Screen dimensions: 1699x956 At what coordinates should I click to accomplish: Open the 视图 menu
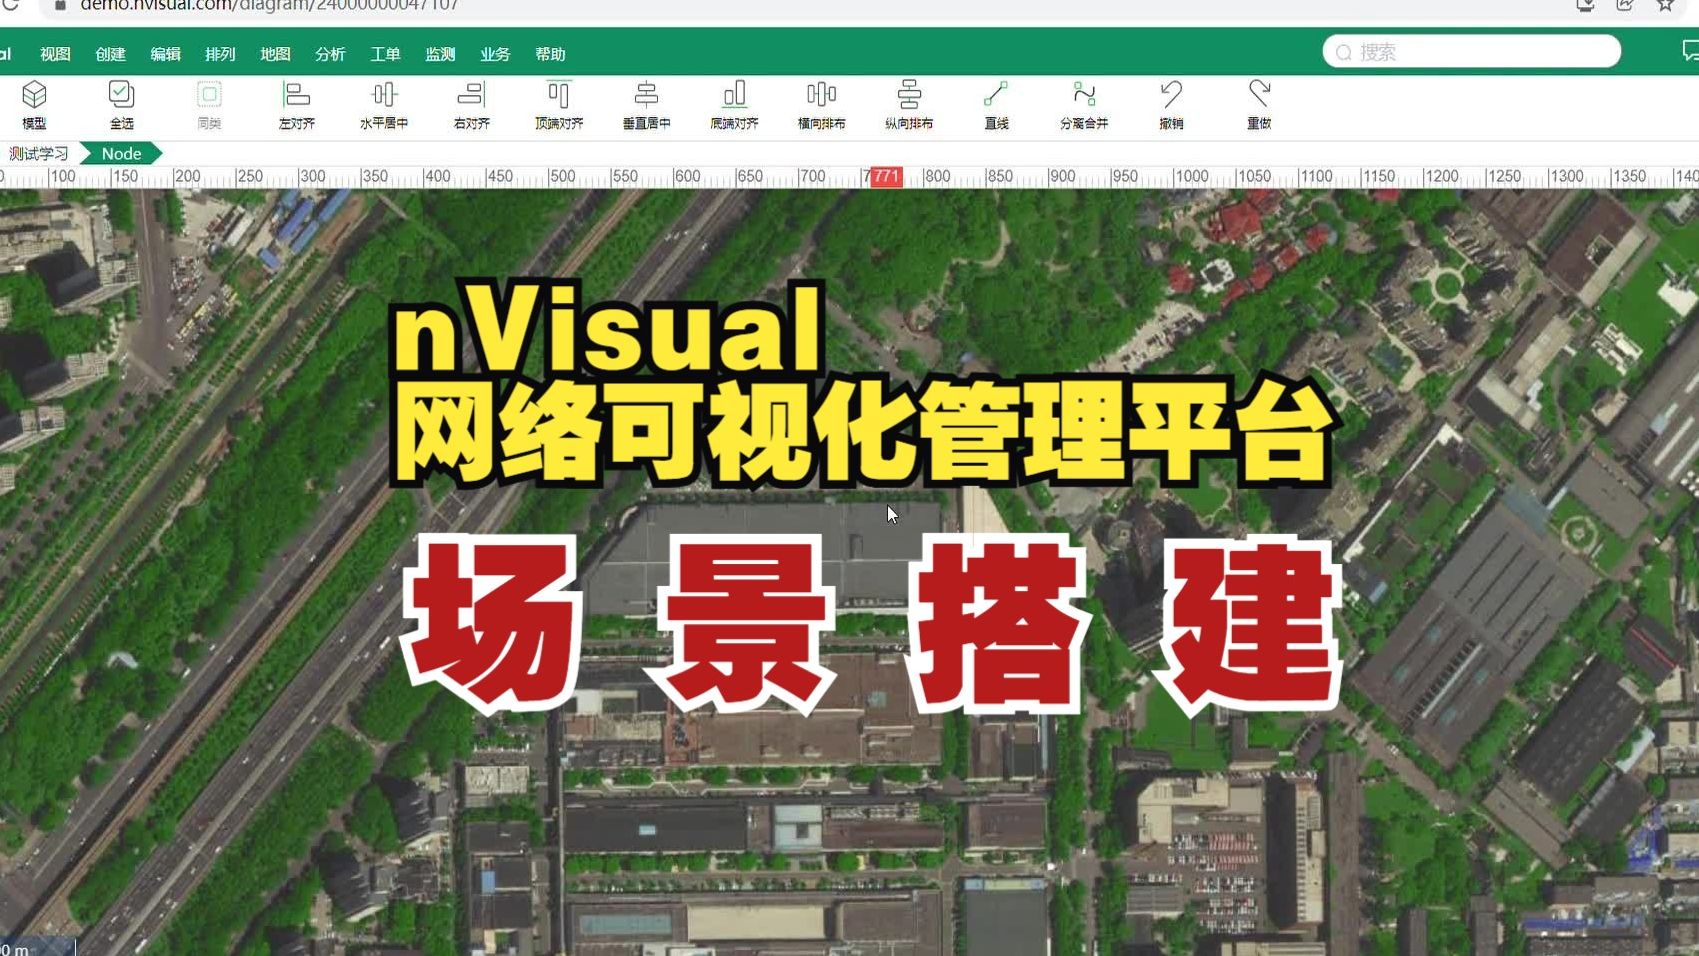[x=55, y=54]
